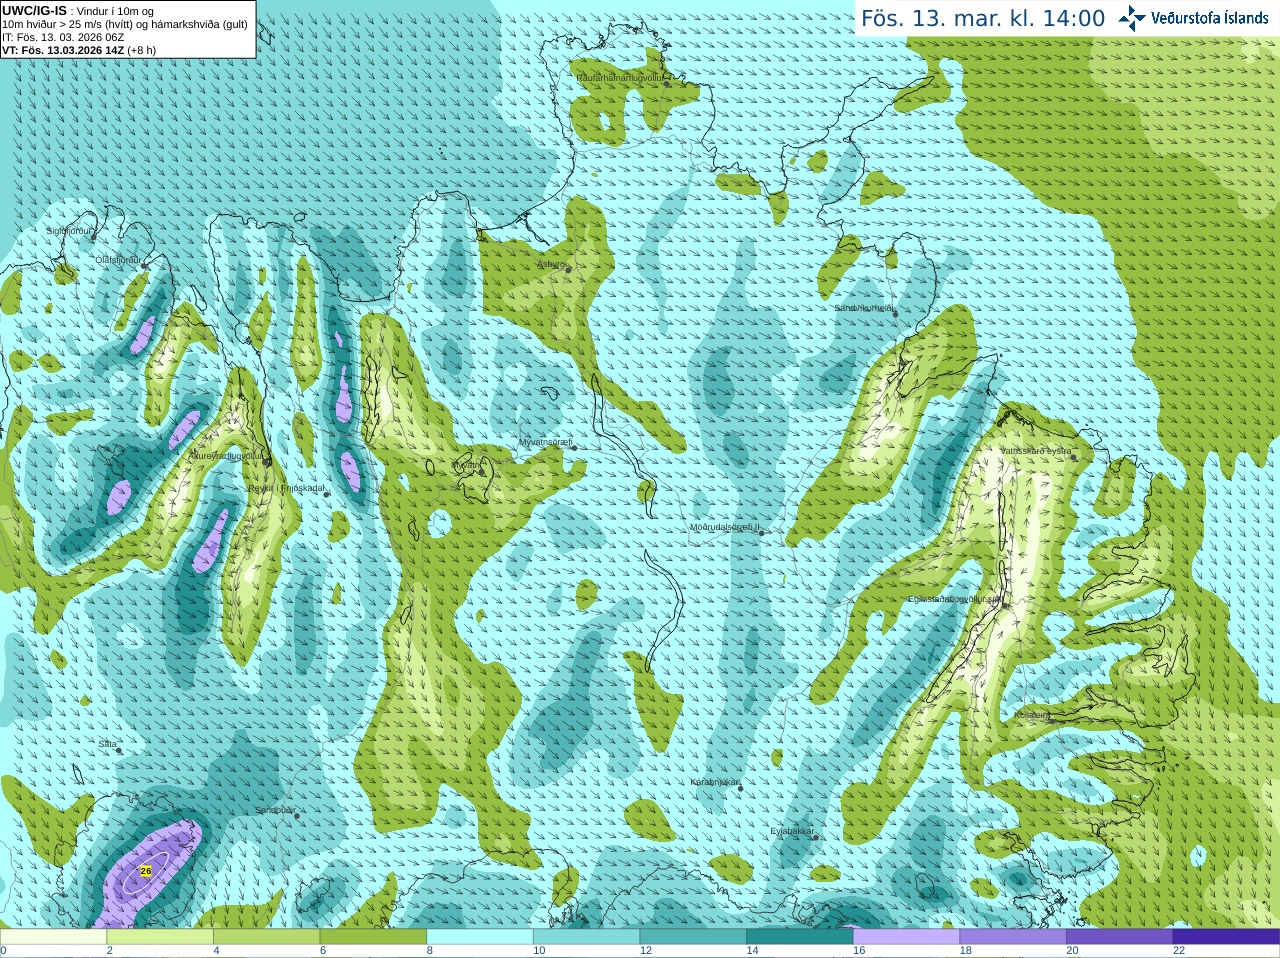Viewport: 1280px width, 958px height.
Task: Click the Akureyrarflugvöllur station label
Action: (226, 455)
